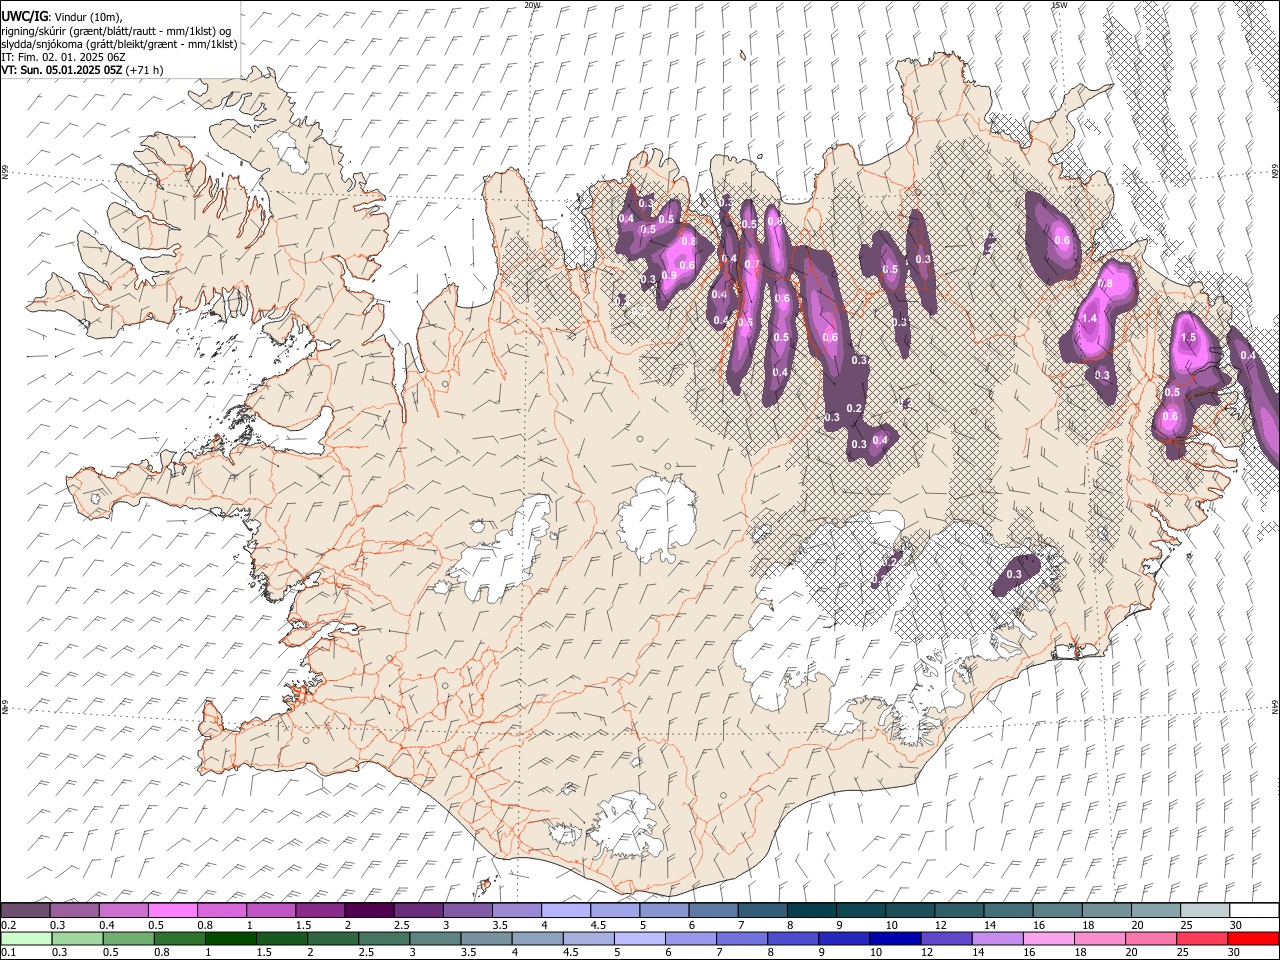Click the '20W' longitude label at the top
The width and height of the screenshot is (1280, 960).
click(532, 5)
